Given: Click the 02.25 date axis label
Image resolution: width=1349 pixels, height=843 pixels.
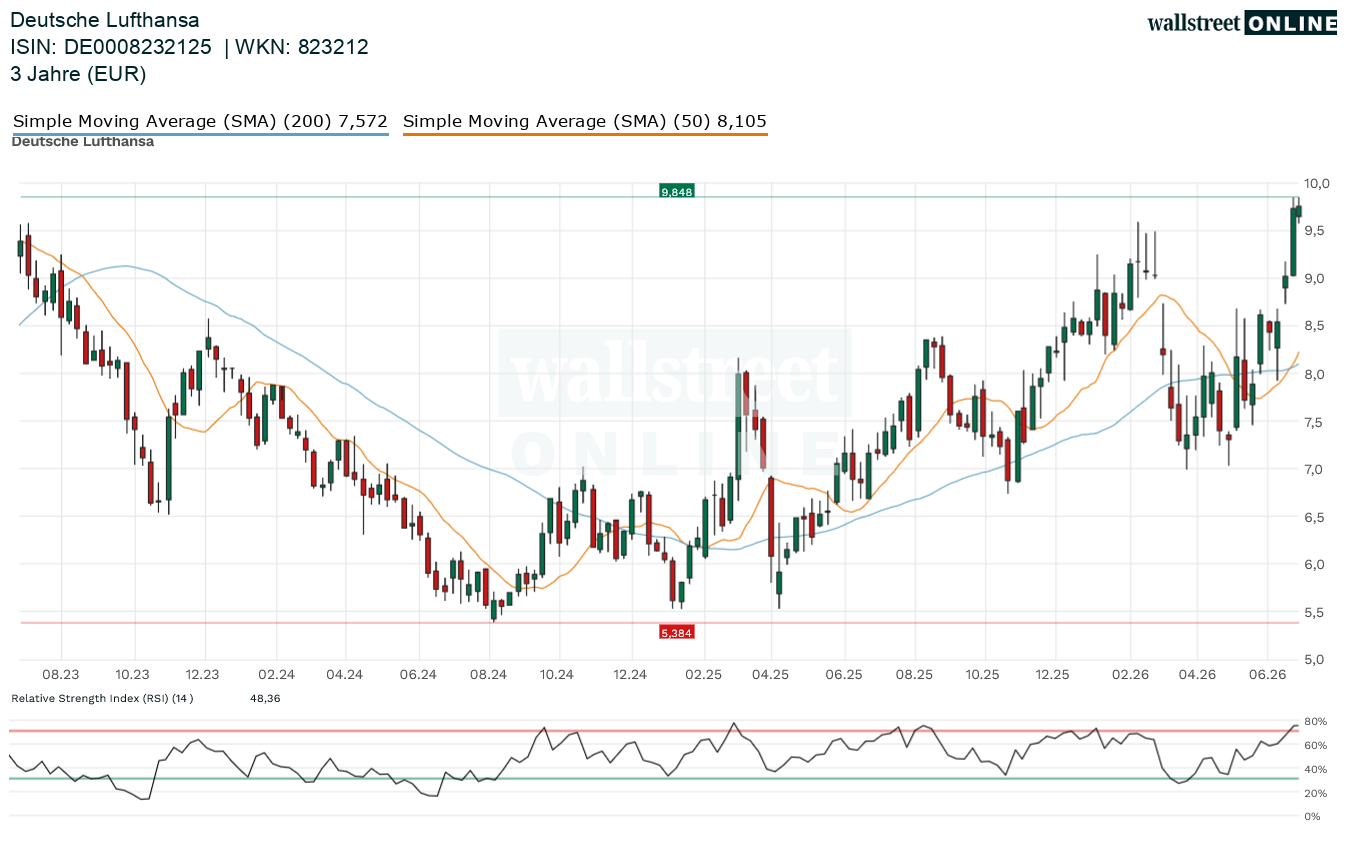Looking at the screenshot, I should click(x=704, y=675).
